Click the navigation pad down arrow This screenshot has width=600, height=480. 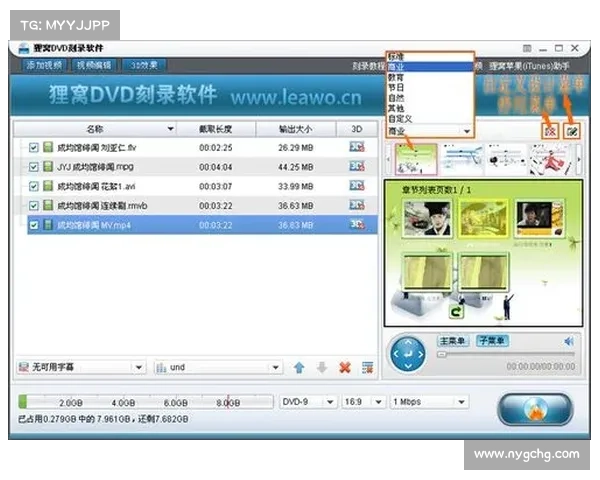click(x=408, y=366)
